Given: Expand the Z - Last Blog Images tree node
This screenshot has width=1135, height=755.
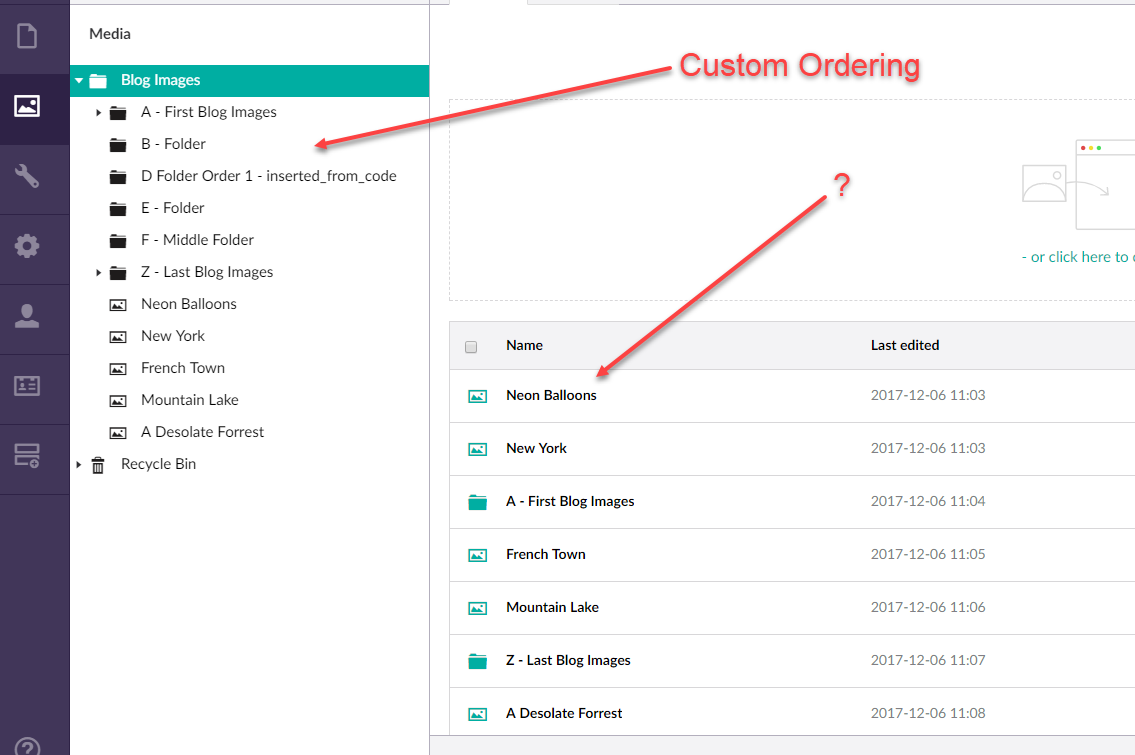Looking at the screenshot, I should pyautogui.click(x=98, y=272).
